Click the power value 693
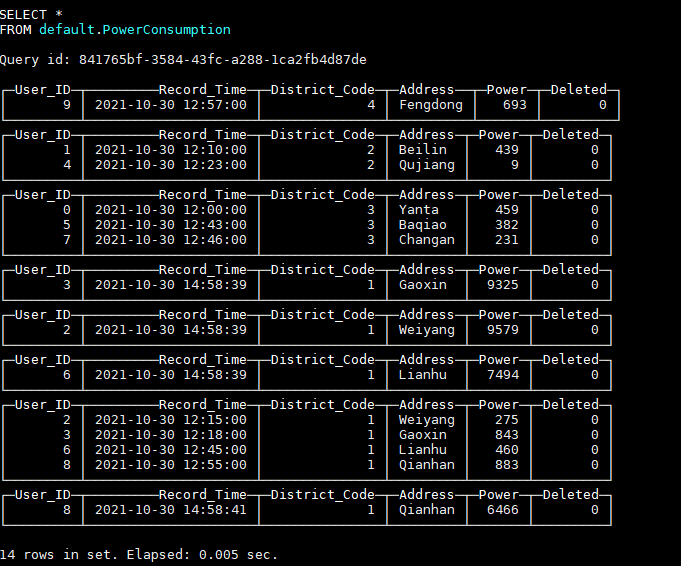This screenshot has width=681, height=566. click(515, 105)
